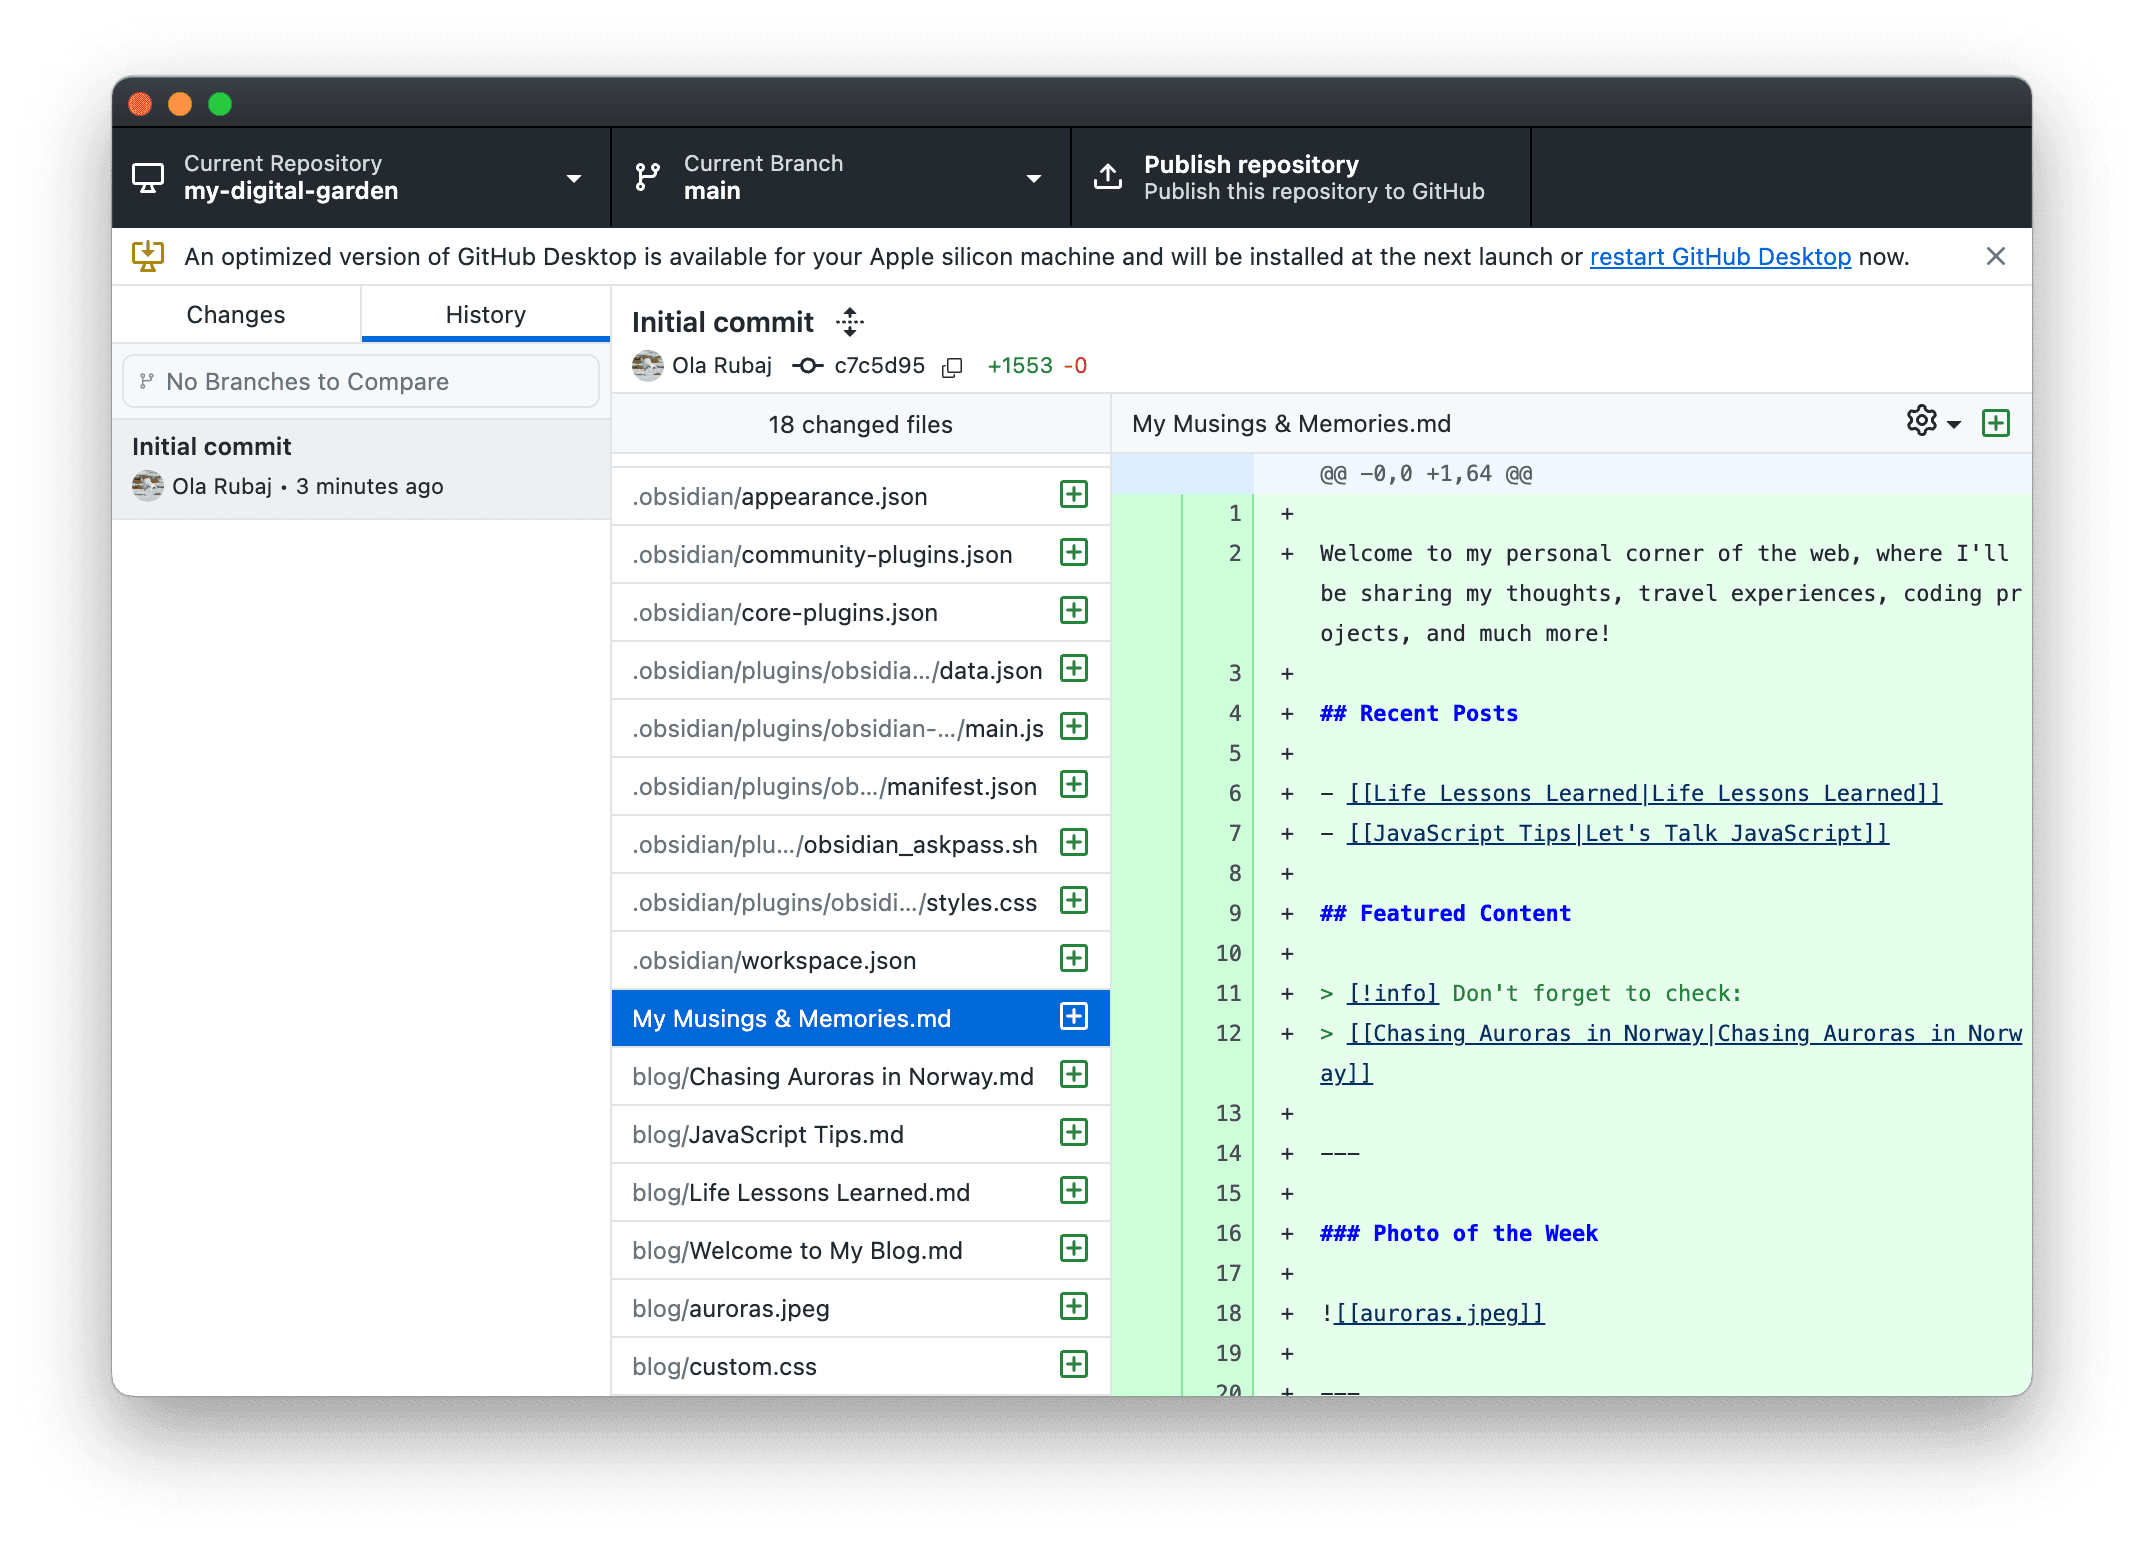Select blog/Welcome to My Blog.md file

[861, 1251]
